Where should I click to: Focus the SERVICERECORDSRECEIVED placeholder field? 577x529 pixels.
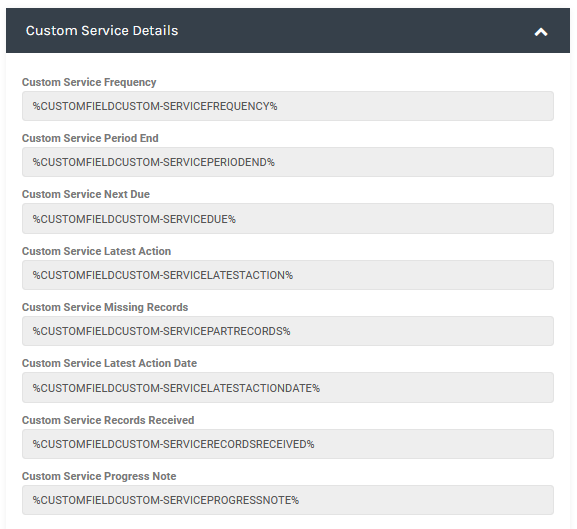coord(288,444)
